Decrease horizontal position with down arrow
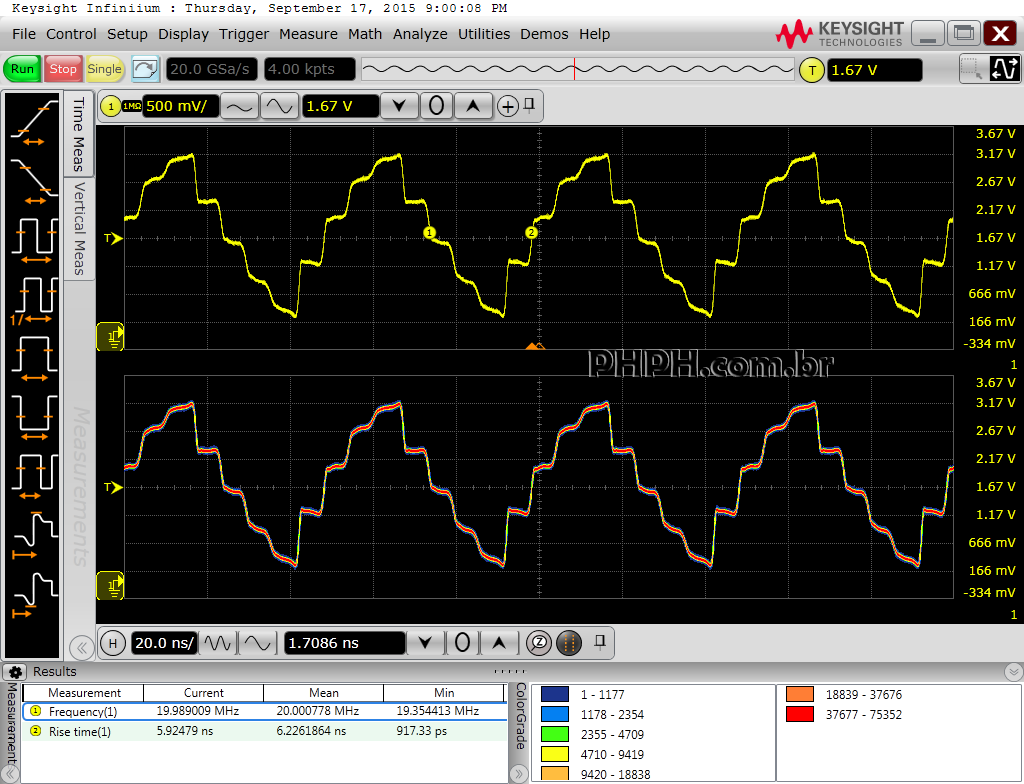The image size is (1024, 784). tap(426, 643)
